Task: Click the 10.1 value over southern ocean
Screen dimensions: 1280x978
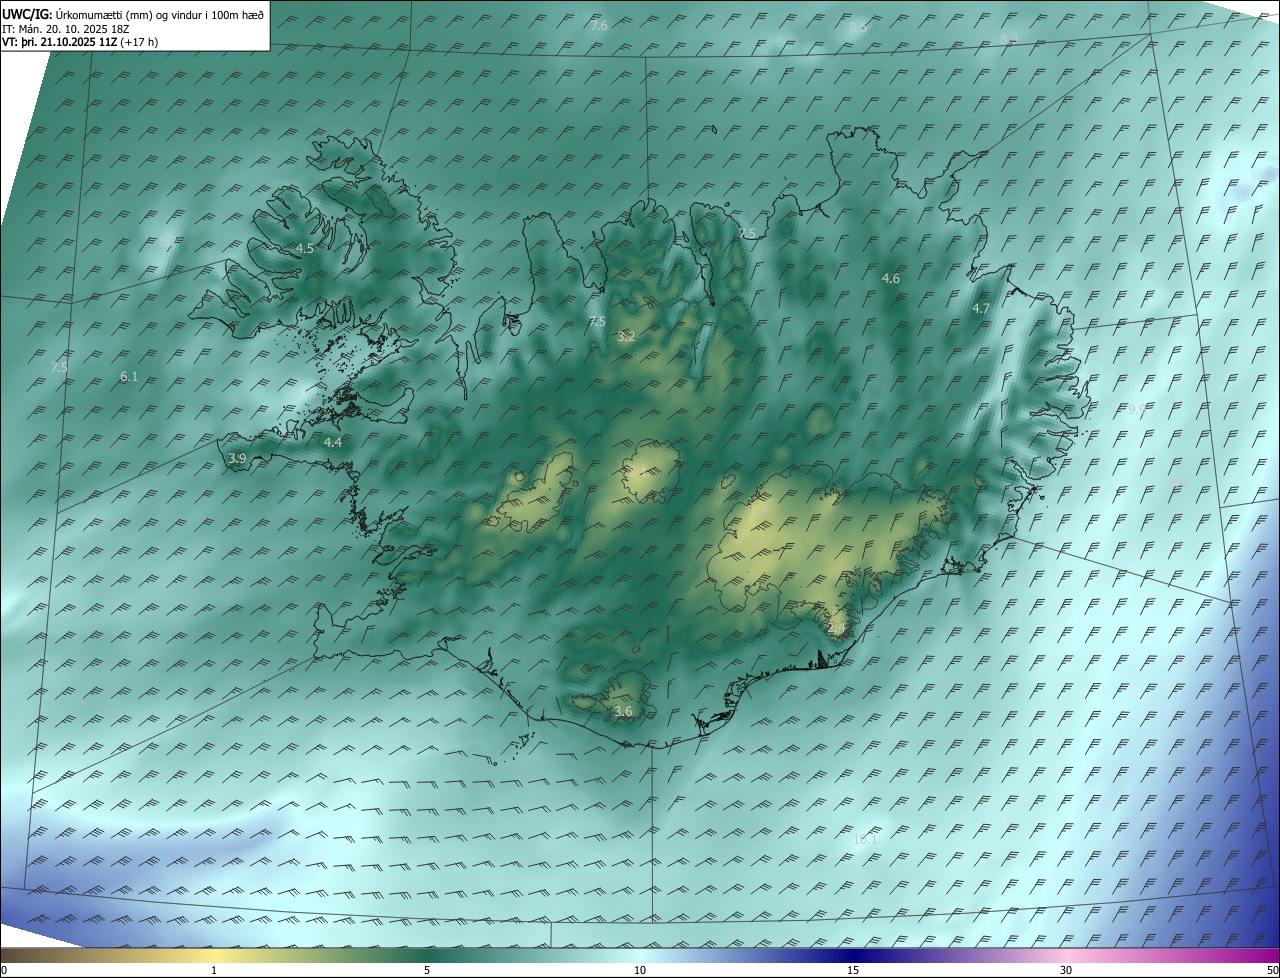Action: pos(865,840)
